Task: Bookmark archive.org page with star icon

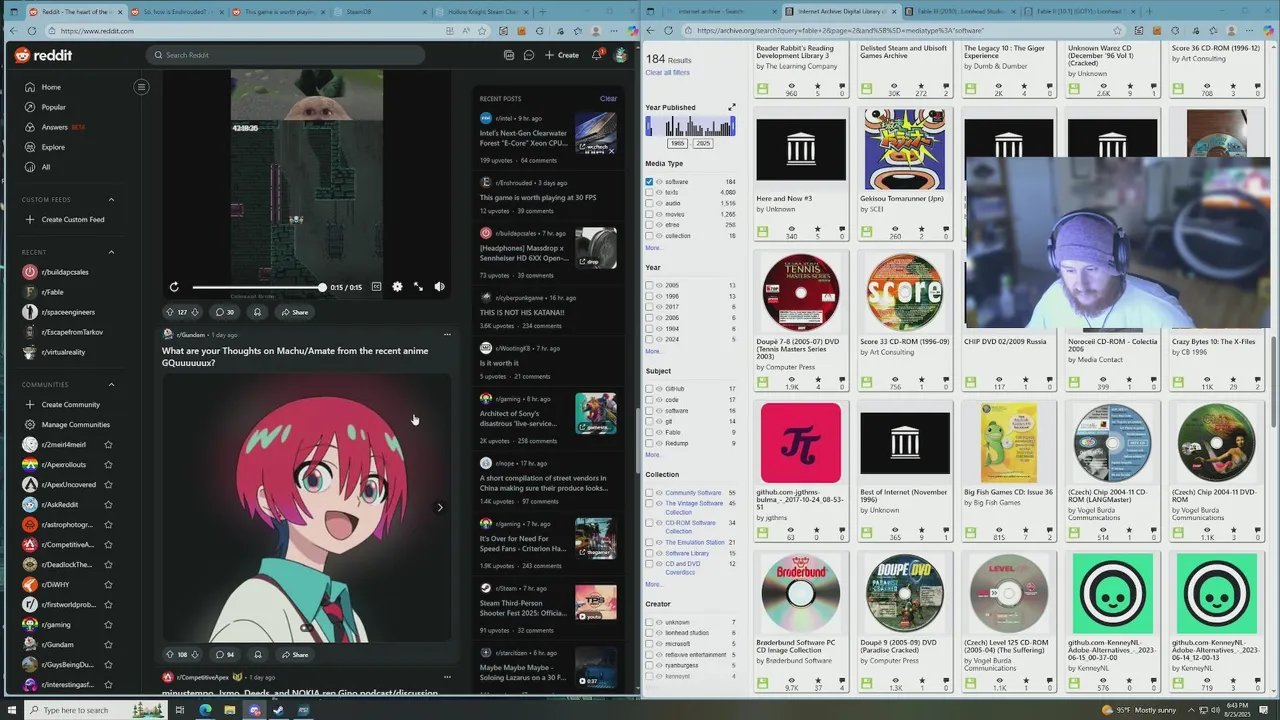Action: coord(1117,31)
